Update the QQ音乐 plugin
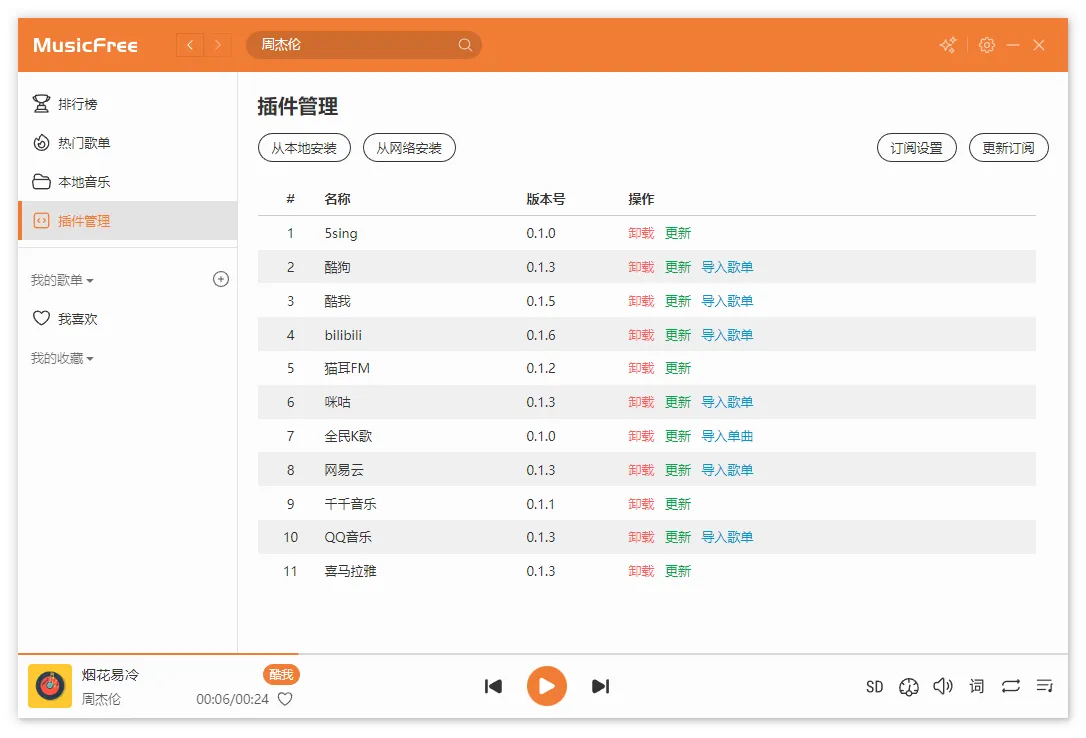 (678, 537)
